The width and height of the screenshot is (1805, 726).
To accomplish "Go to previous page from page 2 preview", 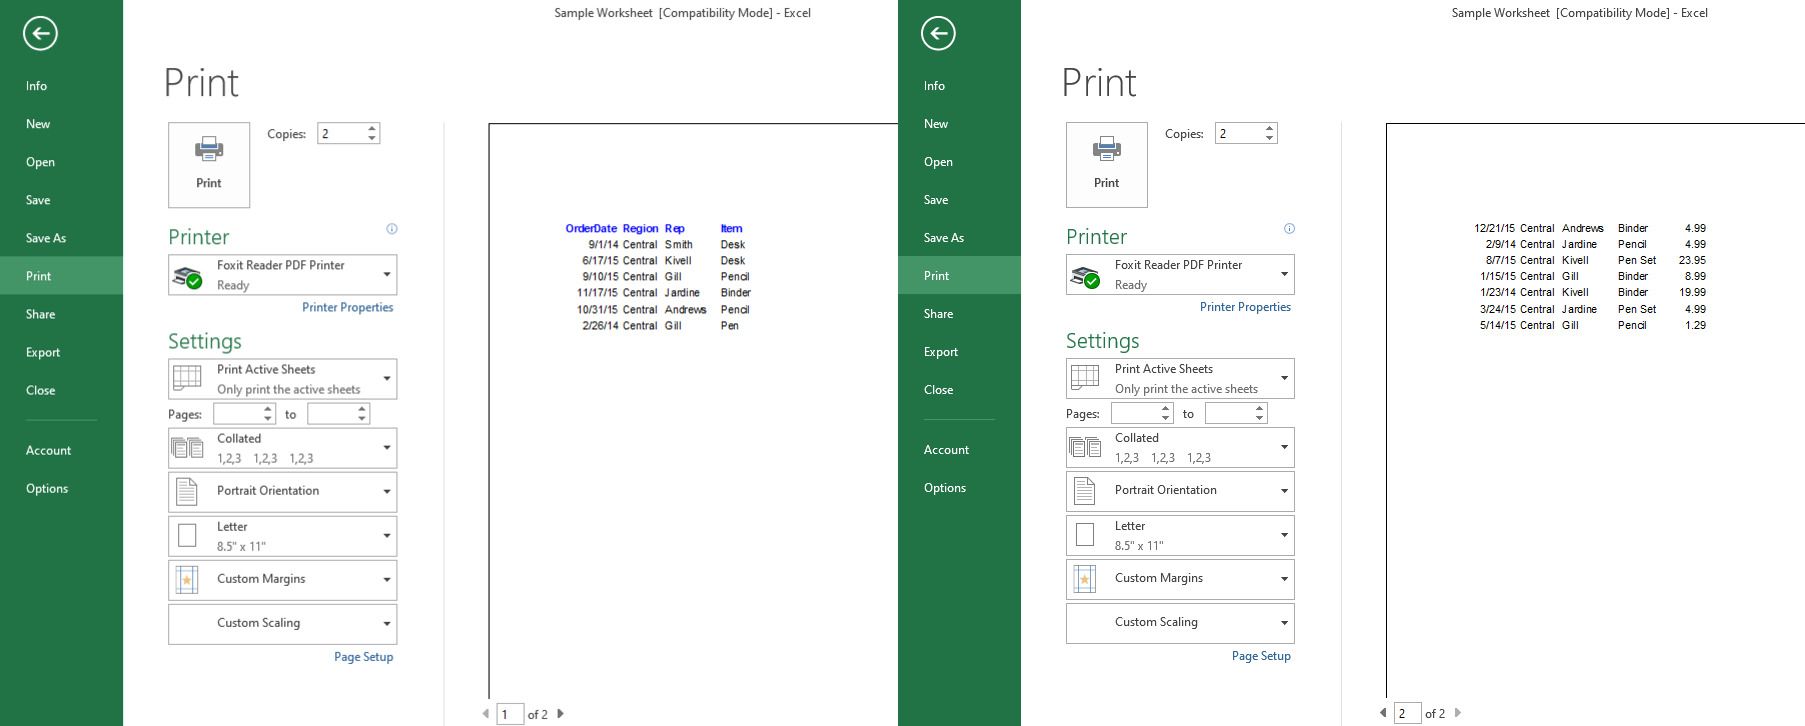I will click(1383, 713).
